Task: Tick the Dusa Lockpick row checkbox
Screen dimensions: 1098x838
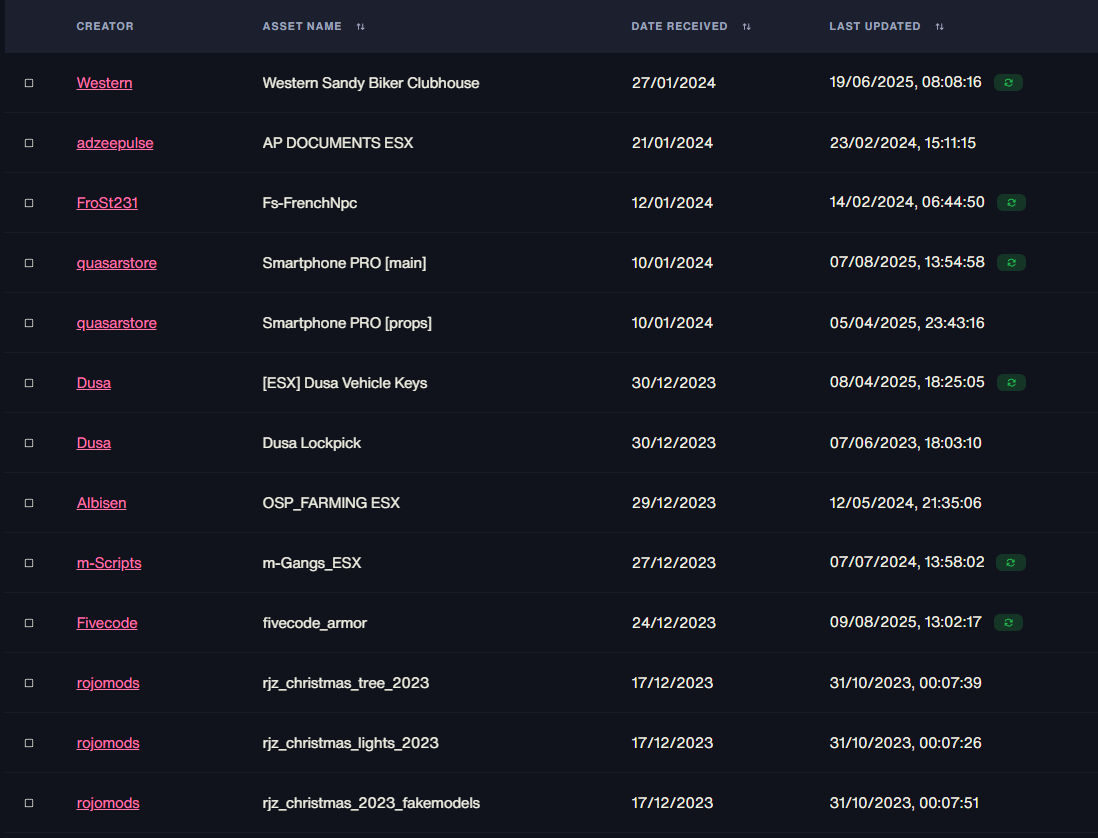Action: (29, 443)
